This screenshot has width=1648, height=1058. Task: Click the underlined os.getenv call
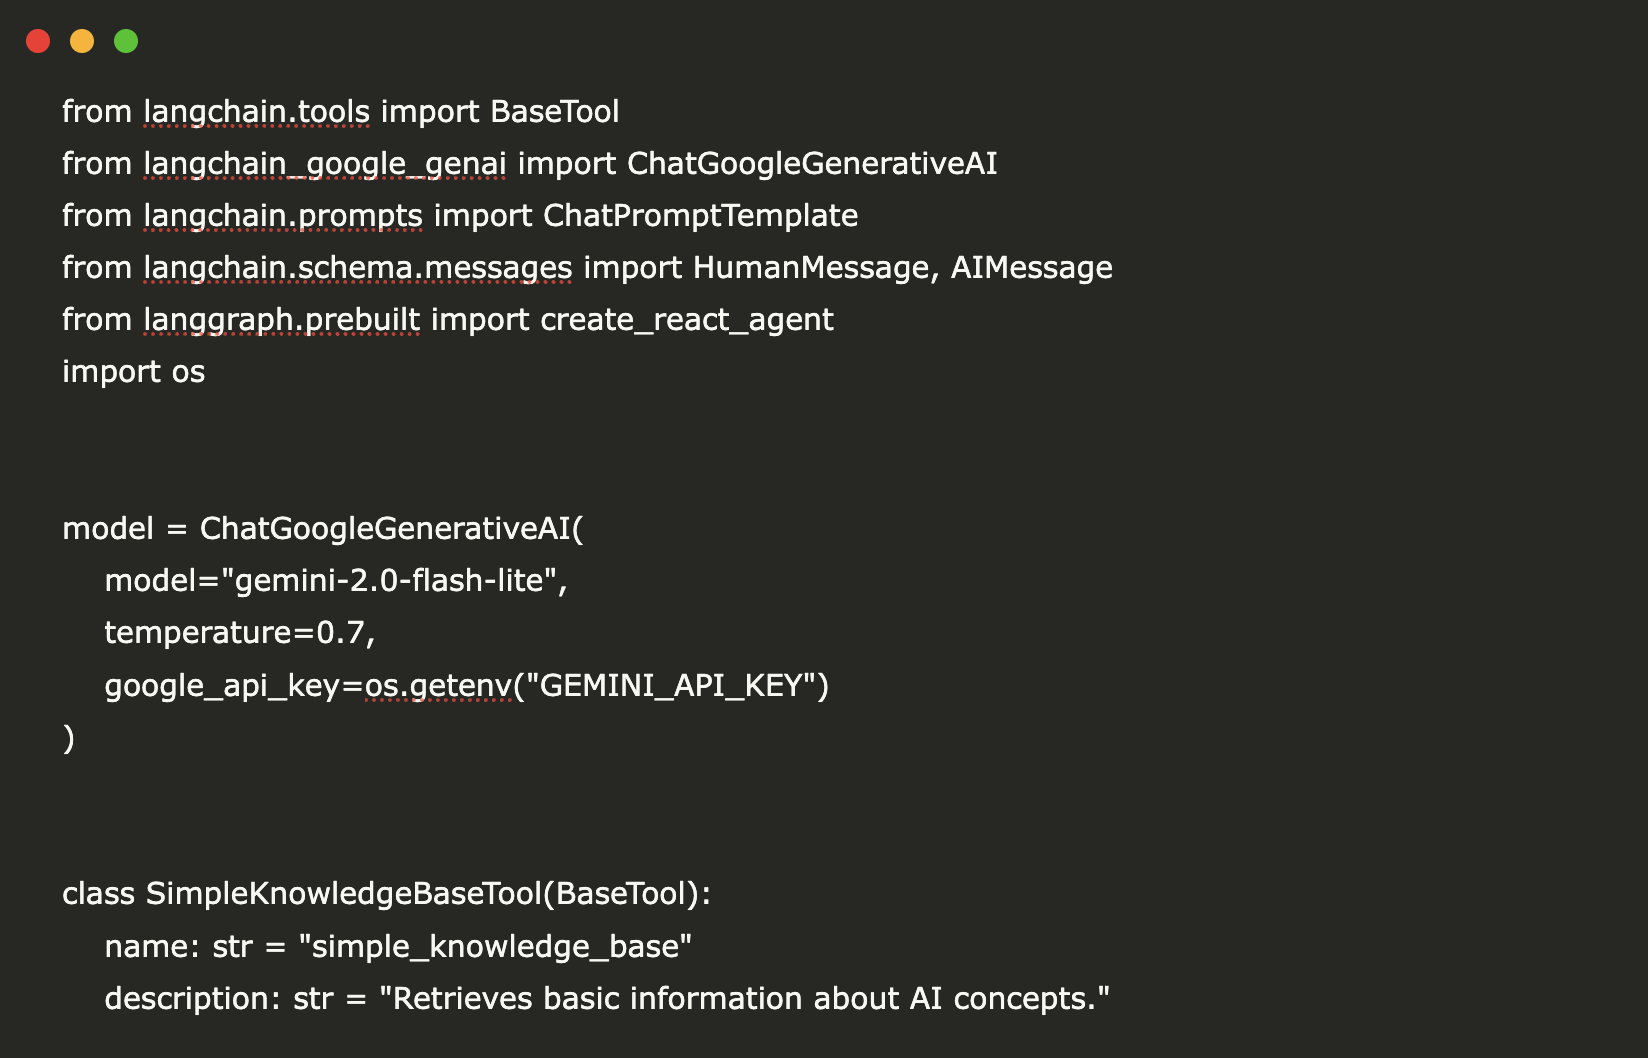[438, 686]
